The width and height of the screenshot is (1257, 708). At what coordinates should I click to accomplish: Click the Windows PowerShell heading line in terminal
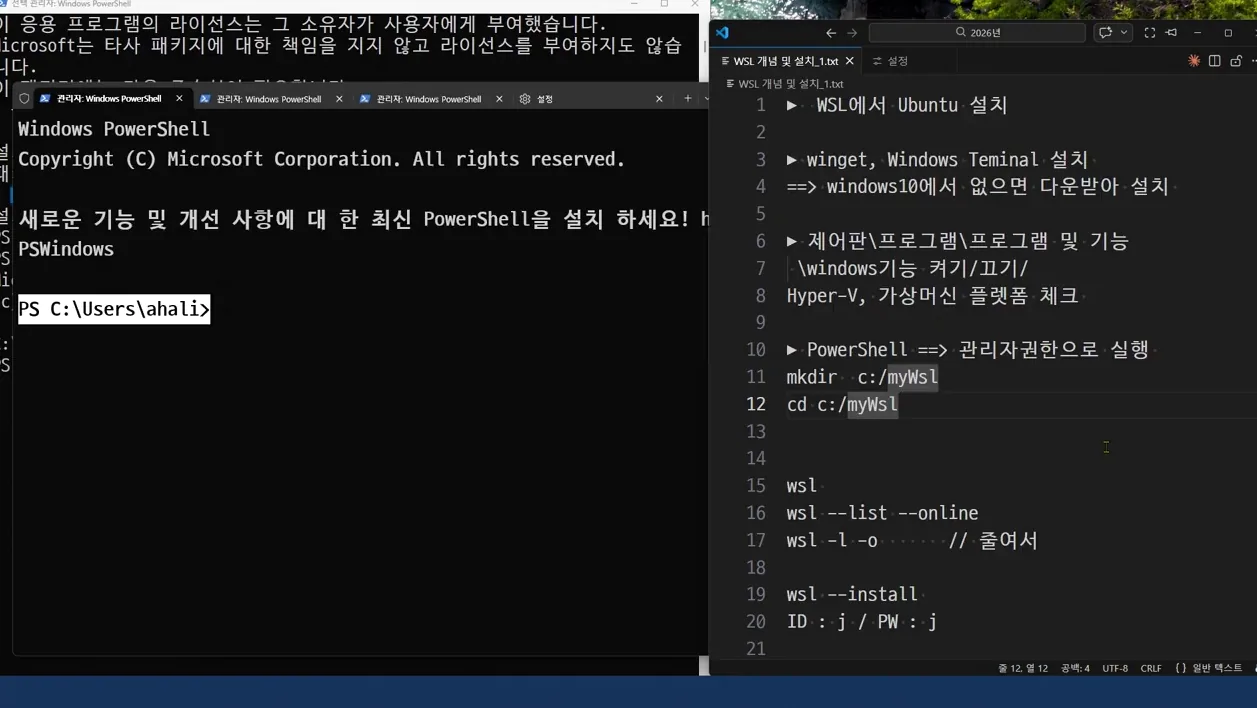click(x=114, y=129)
